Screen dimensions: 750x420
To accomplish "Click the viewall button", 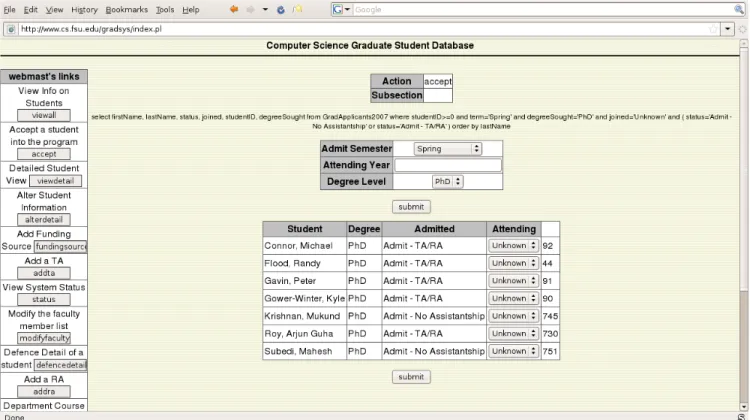I will click(x=44, y=115).
